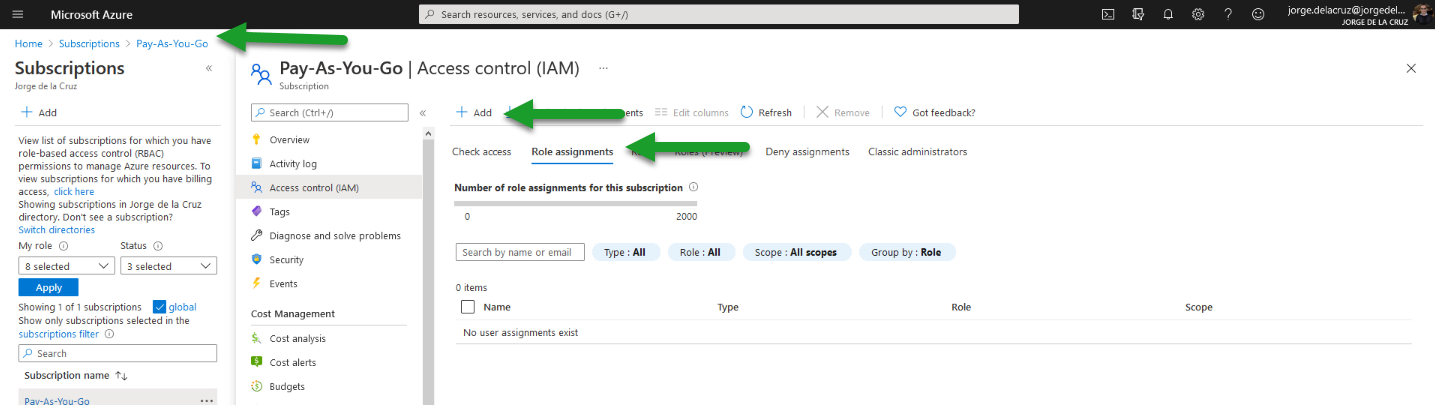This screenshot has width=1435, height=405.
Task: Click the Switch directories link
Action: click(x=57, y=230)
